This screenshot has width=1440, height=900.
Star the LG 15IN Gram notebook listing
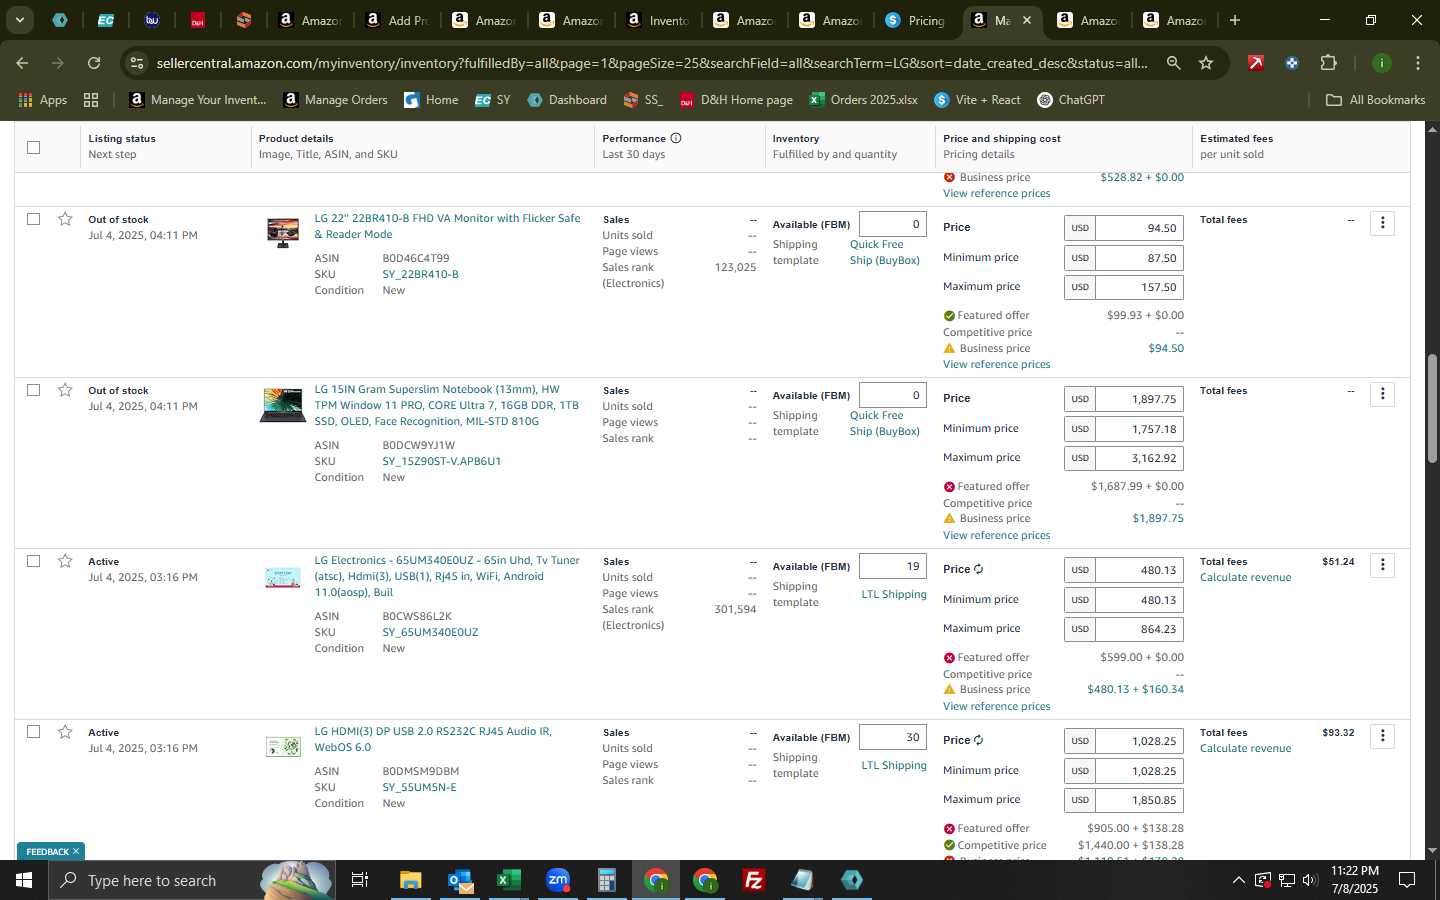point(65,390)
